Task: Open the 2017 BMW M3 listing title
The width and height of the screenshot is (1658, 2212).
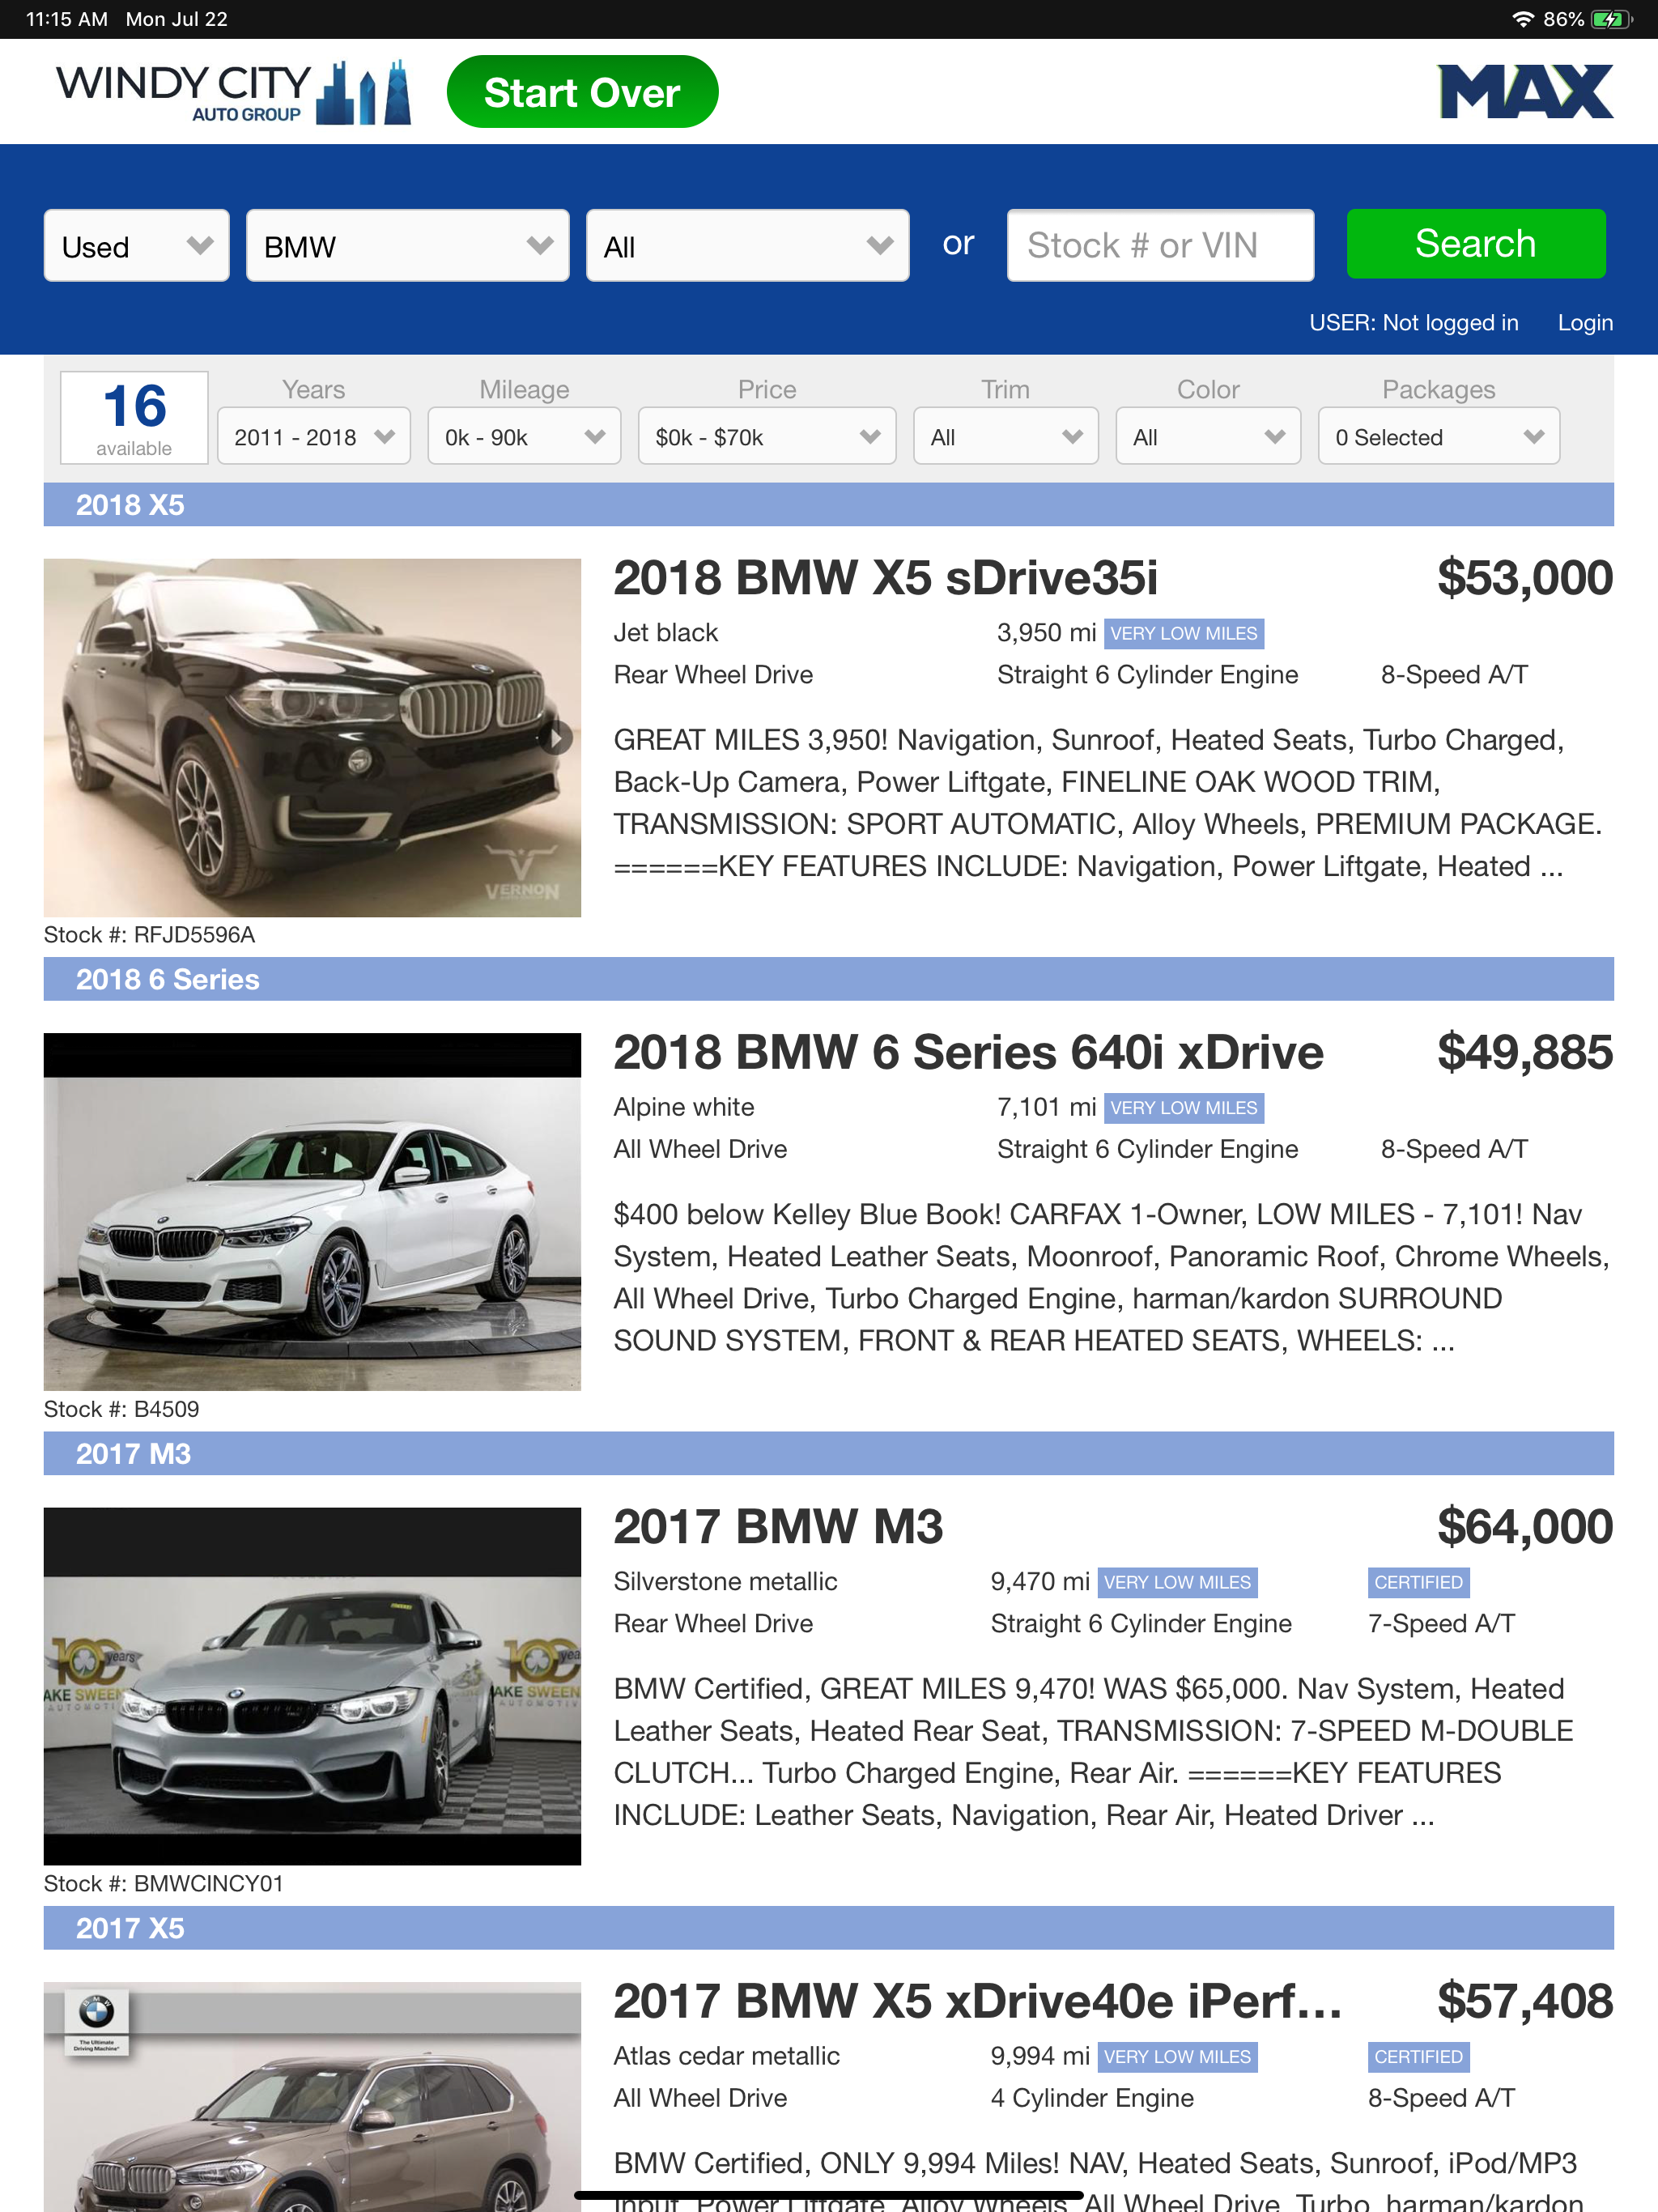Action: pos(778,1527)
